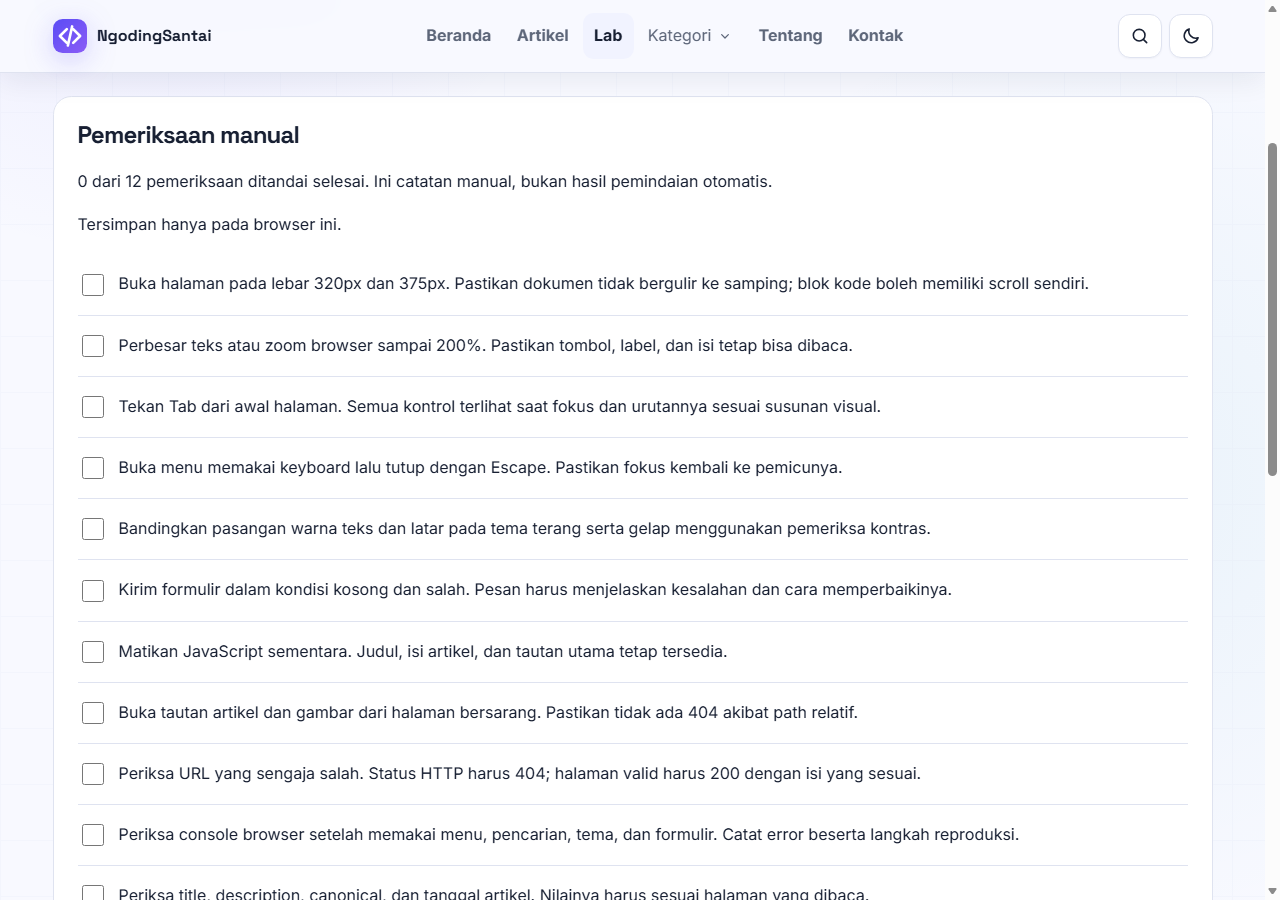This screenshot has width=1280, height=900.
Task: Go to the Beranda page
Action: coord(458,36)
